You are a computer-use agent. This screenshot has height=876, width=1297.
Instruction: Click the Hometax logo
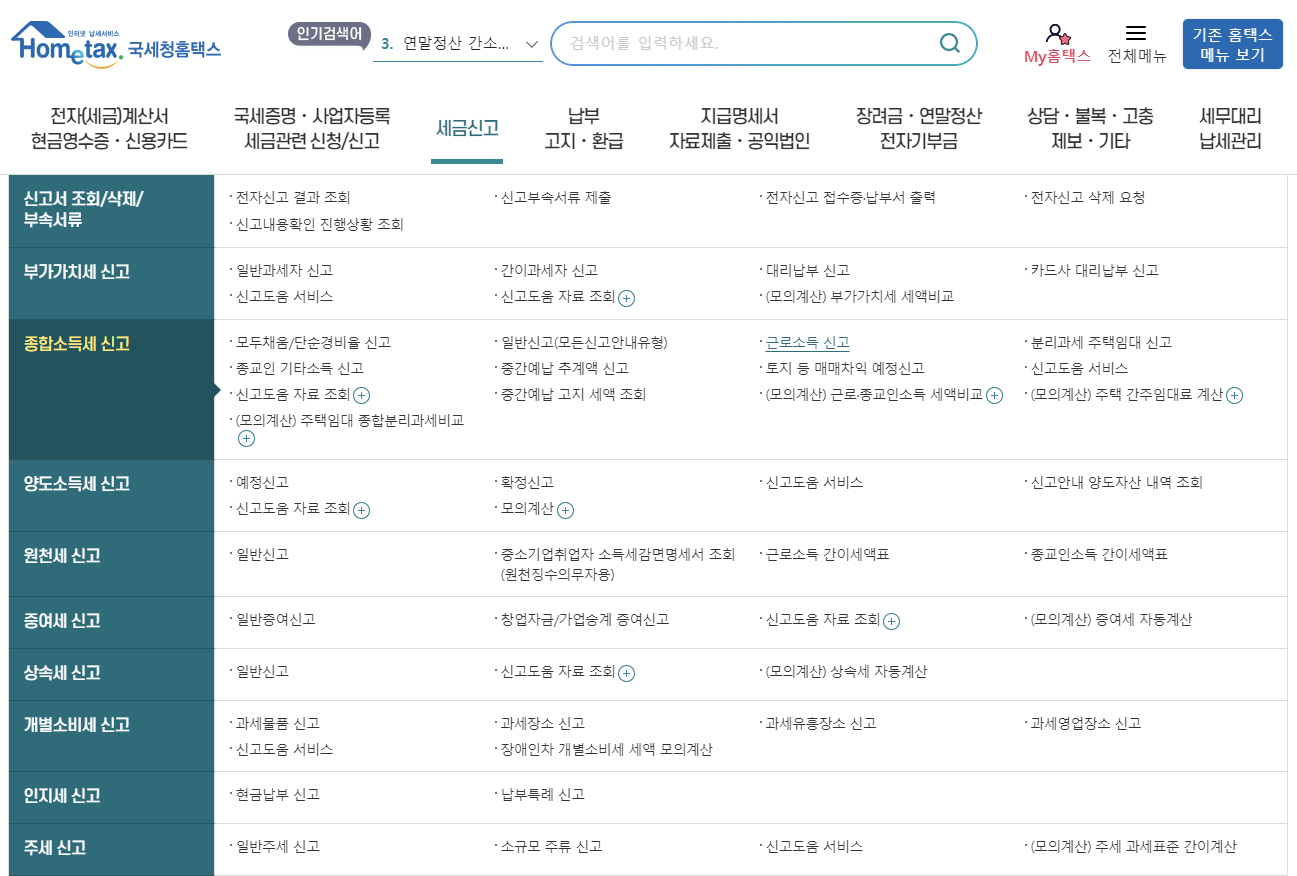(116, 45)
